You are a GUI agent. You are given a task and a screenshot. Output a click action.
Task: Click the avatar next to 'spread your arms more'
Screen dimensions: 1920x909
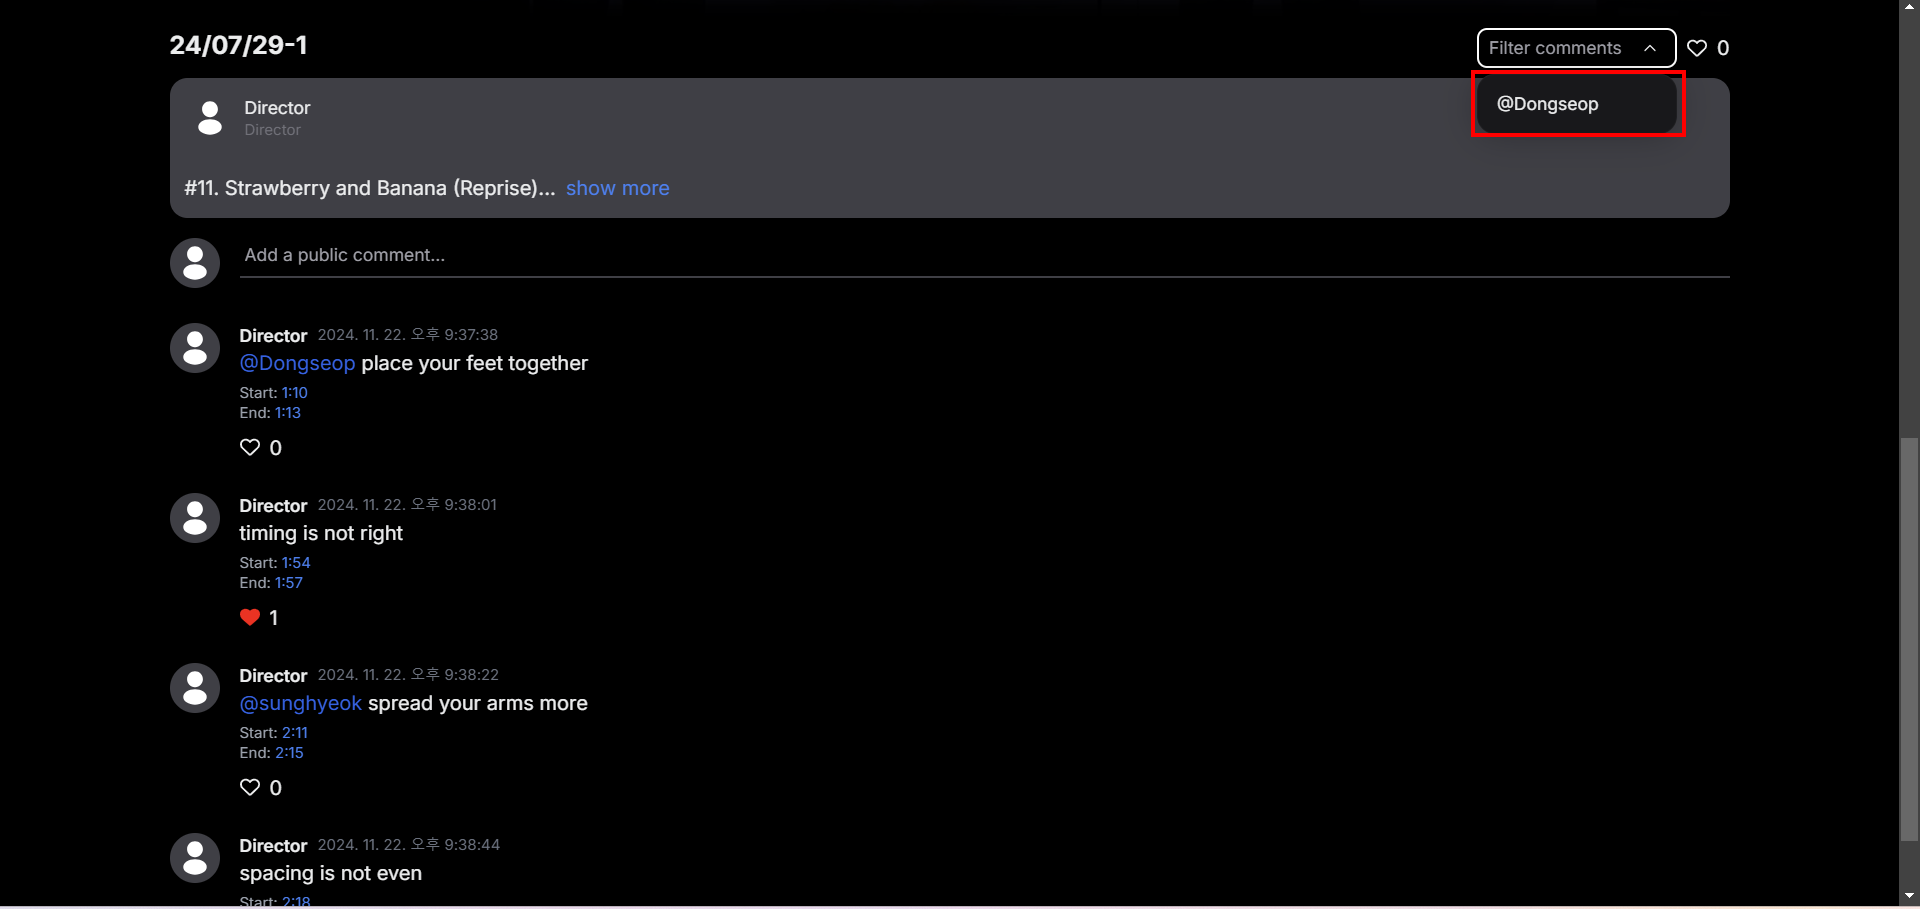point(194,687)
